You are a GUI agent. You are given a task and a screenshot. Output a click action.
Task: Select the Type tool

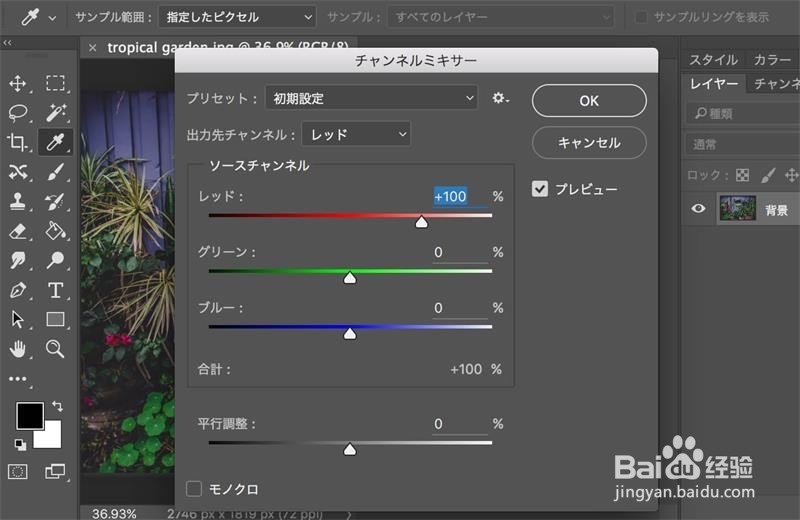point(55,290)
